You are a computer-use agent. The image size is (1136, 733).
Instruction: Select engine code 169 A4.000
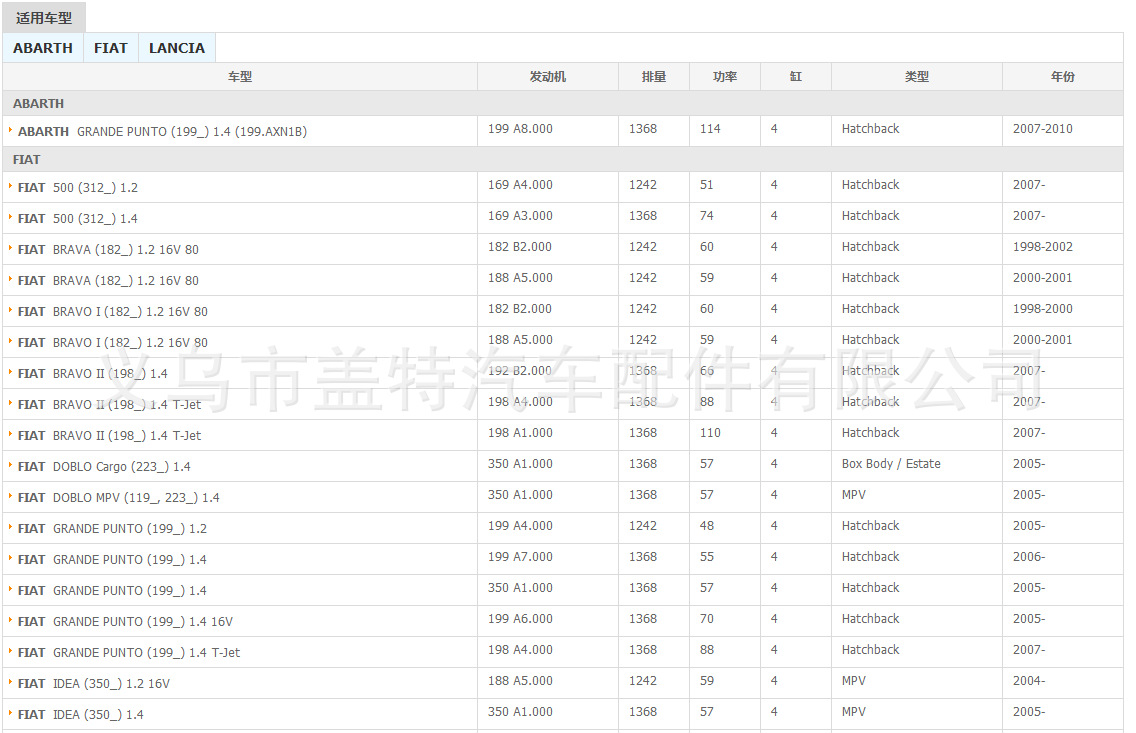click(520, 185)
